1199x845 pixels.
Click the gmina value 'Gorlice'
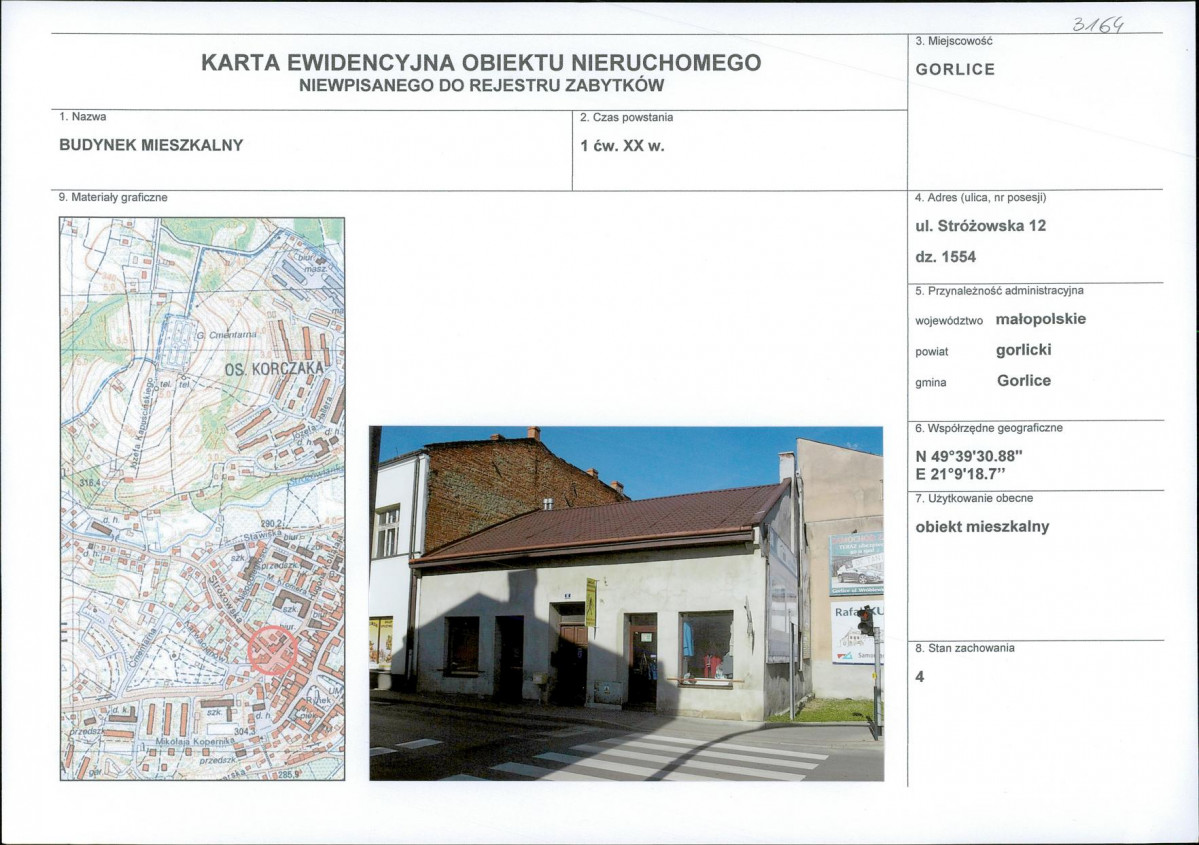coord(1024,381)
